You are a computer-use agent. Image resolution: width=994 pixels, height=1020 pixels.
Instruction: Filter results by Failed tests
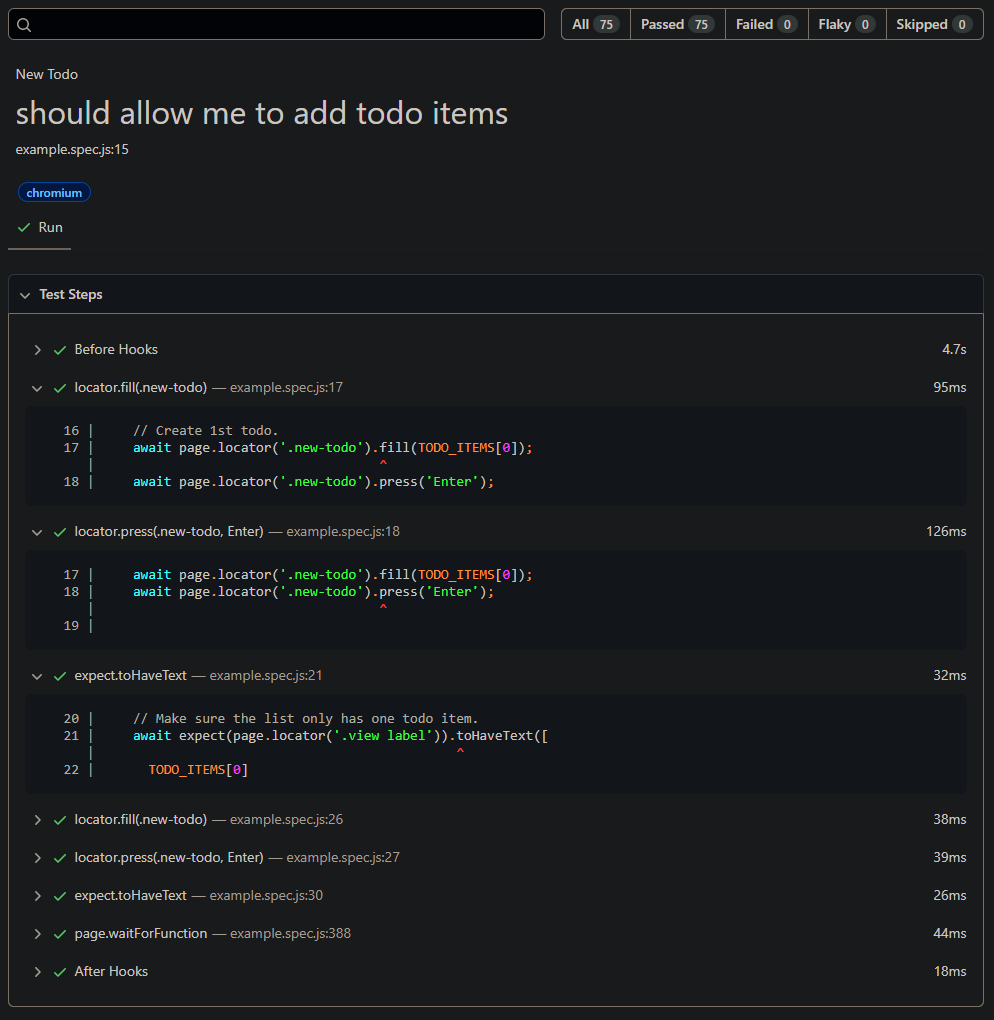[x=766, y=25]
